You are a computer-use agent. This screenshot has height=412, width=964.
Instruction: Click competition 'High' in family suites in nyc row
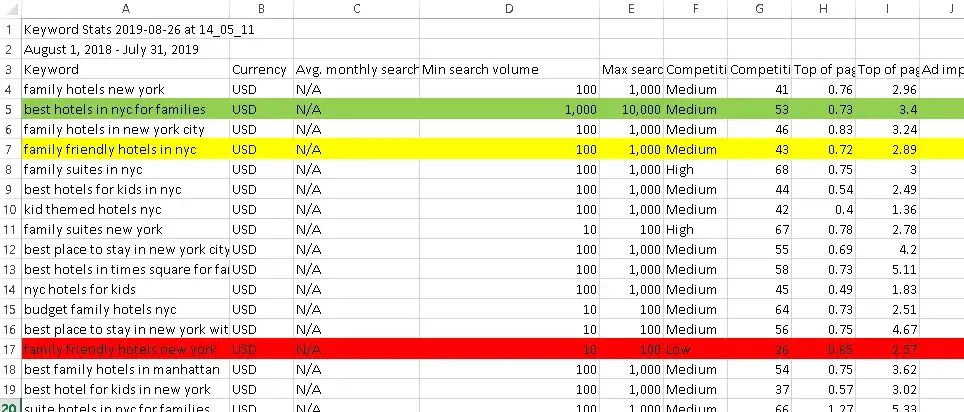(695, 170)
